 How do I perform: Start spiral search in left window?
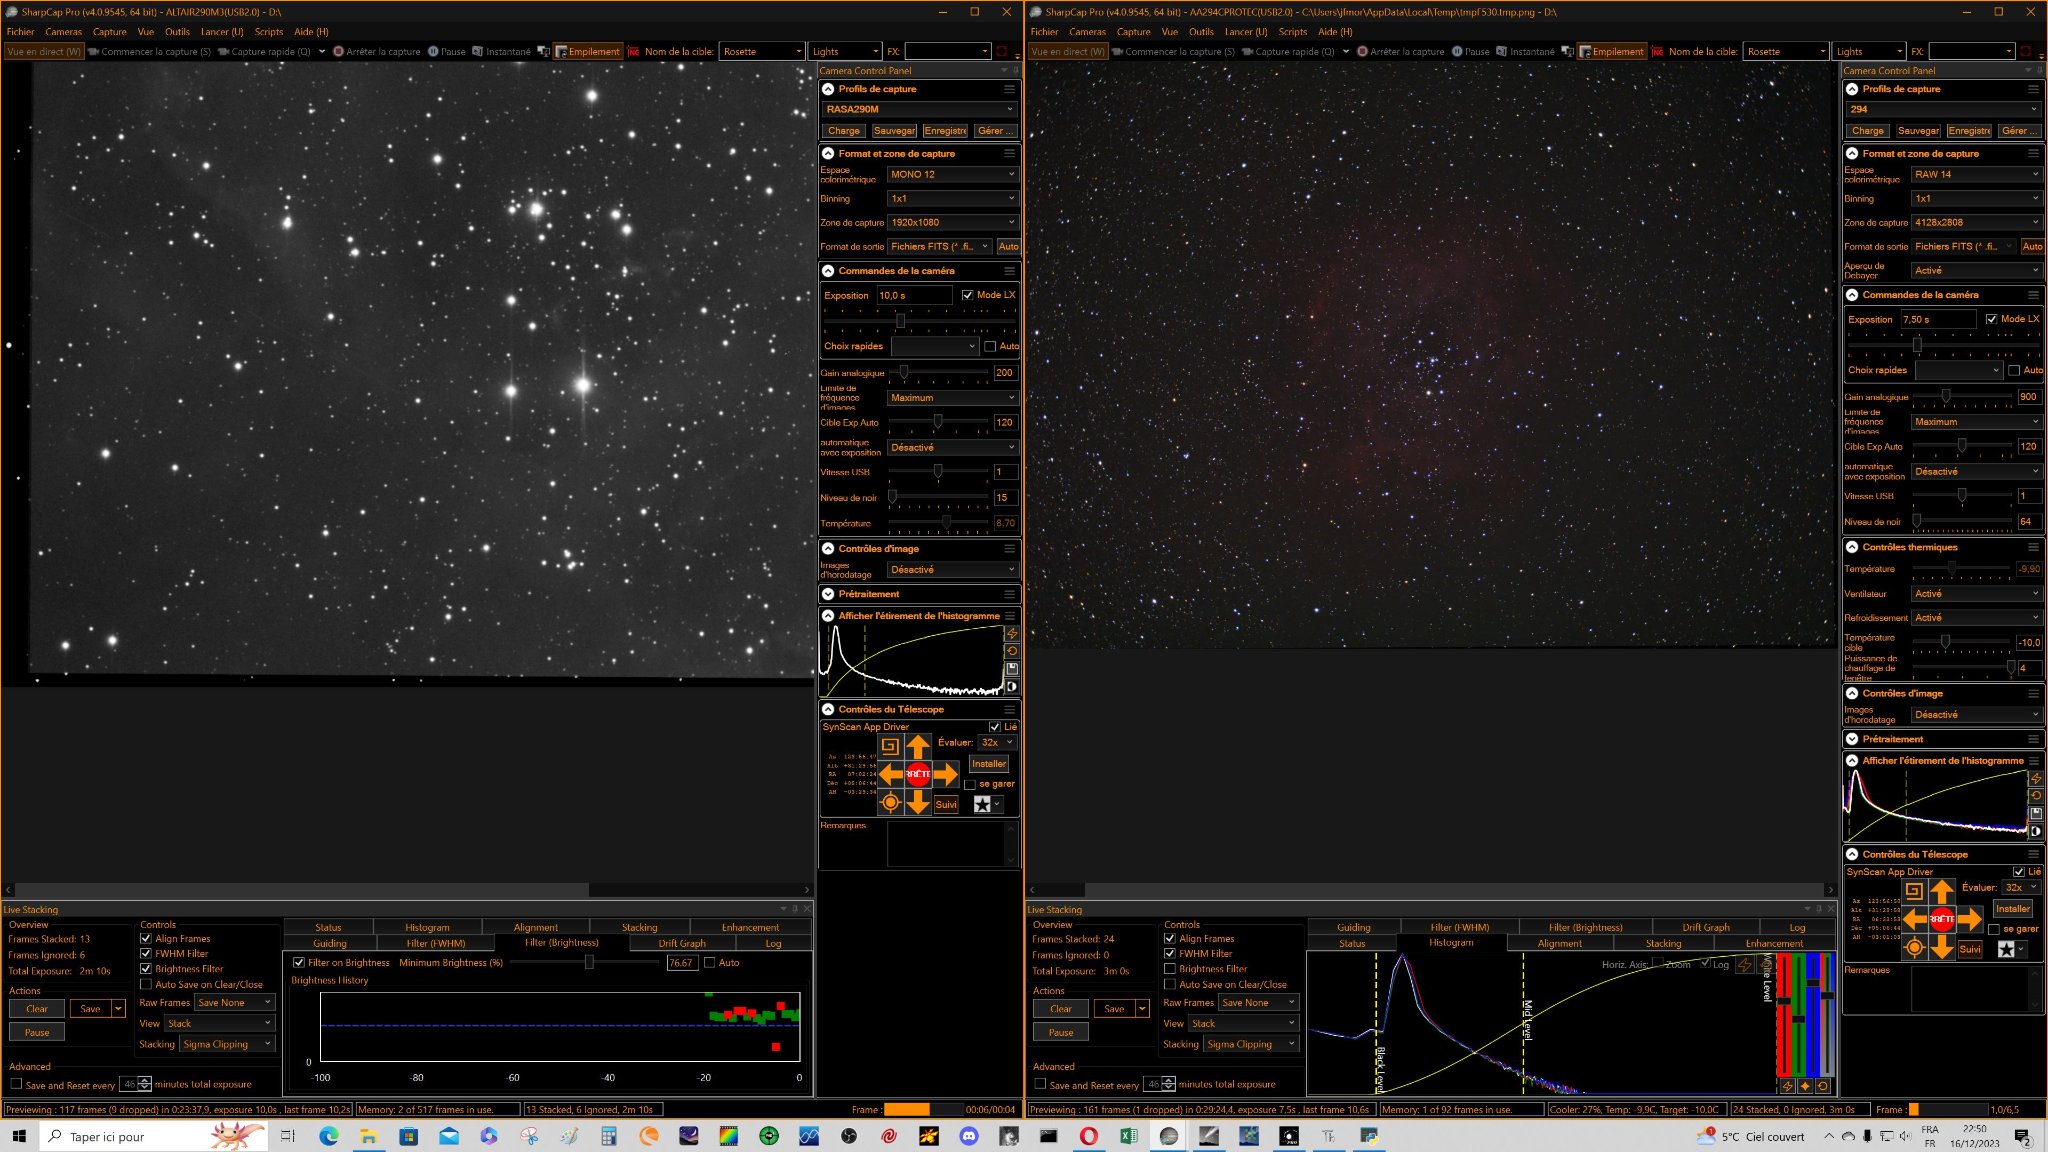(x=890, y=746)
